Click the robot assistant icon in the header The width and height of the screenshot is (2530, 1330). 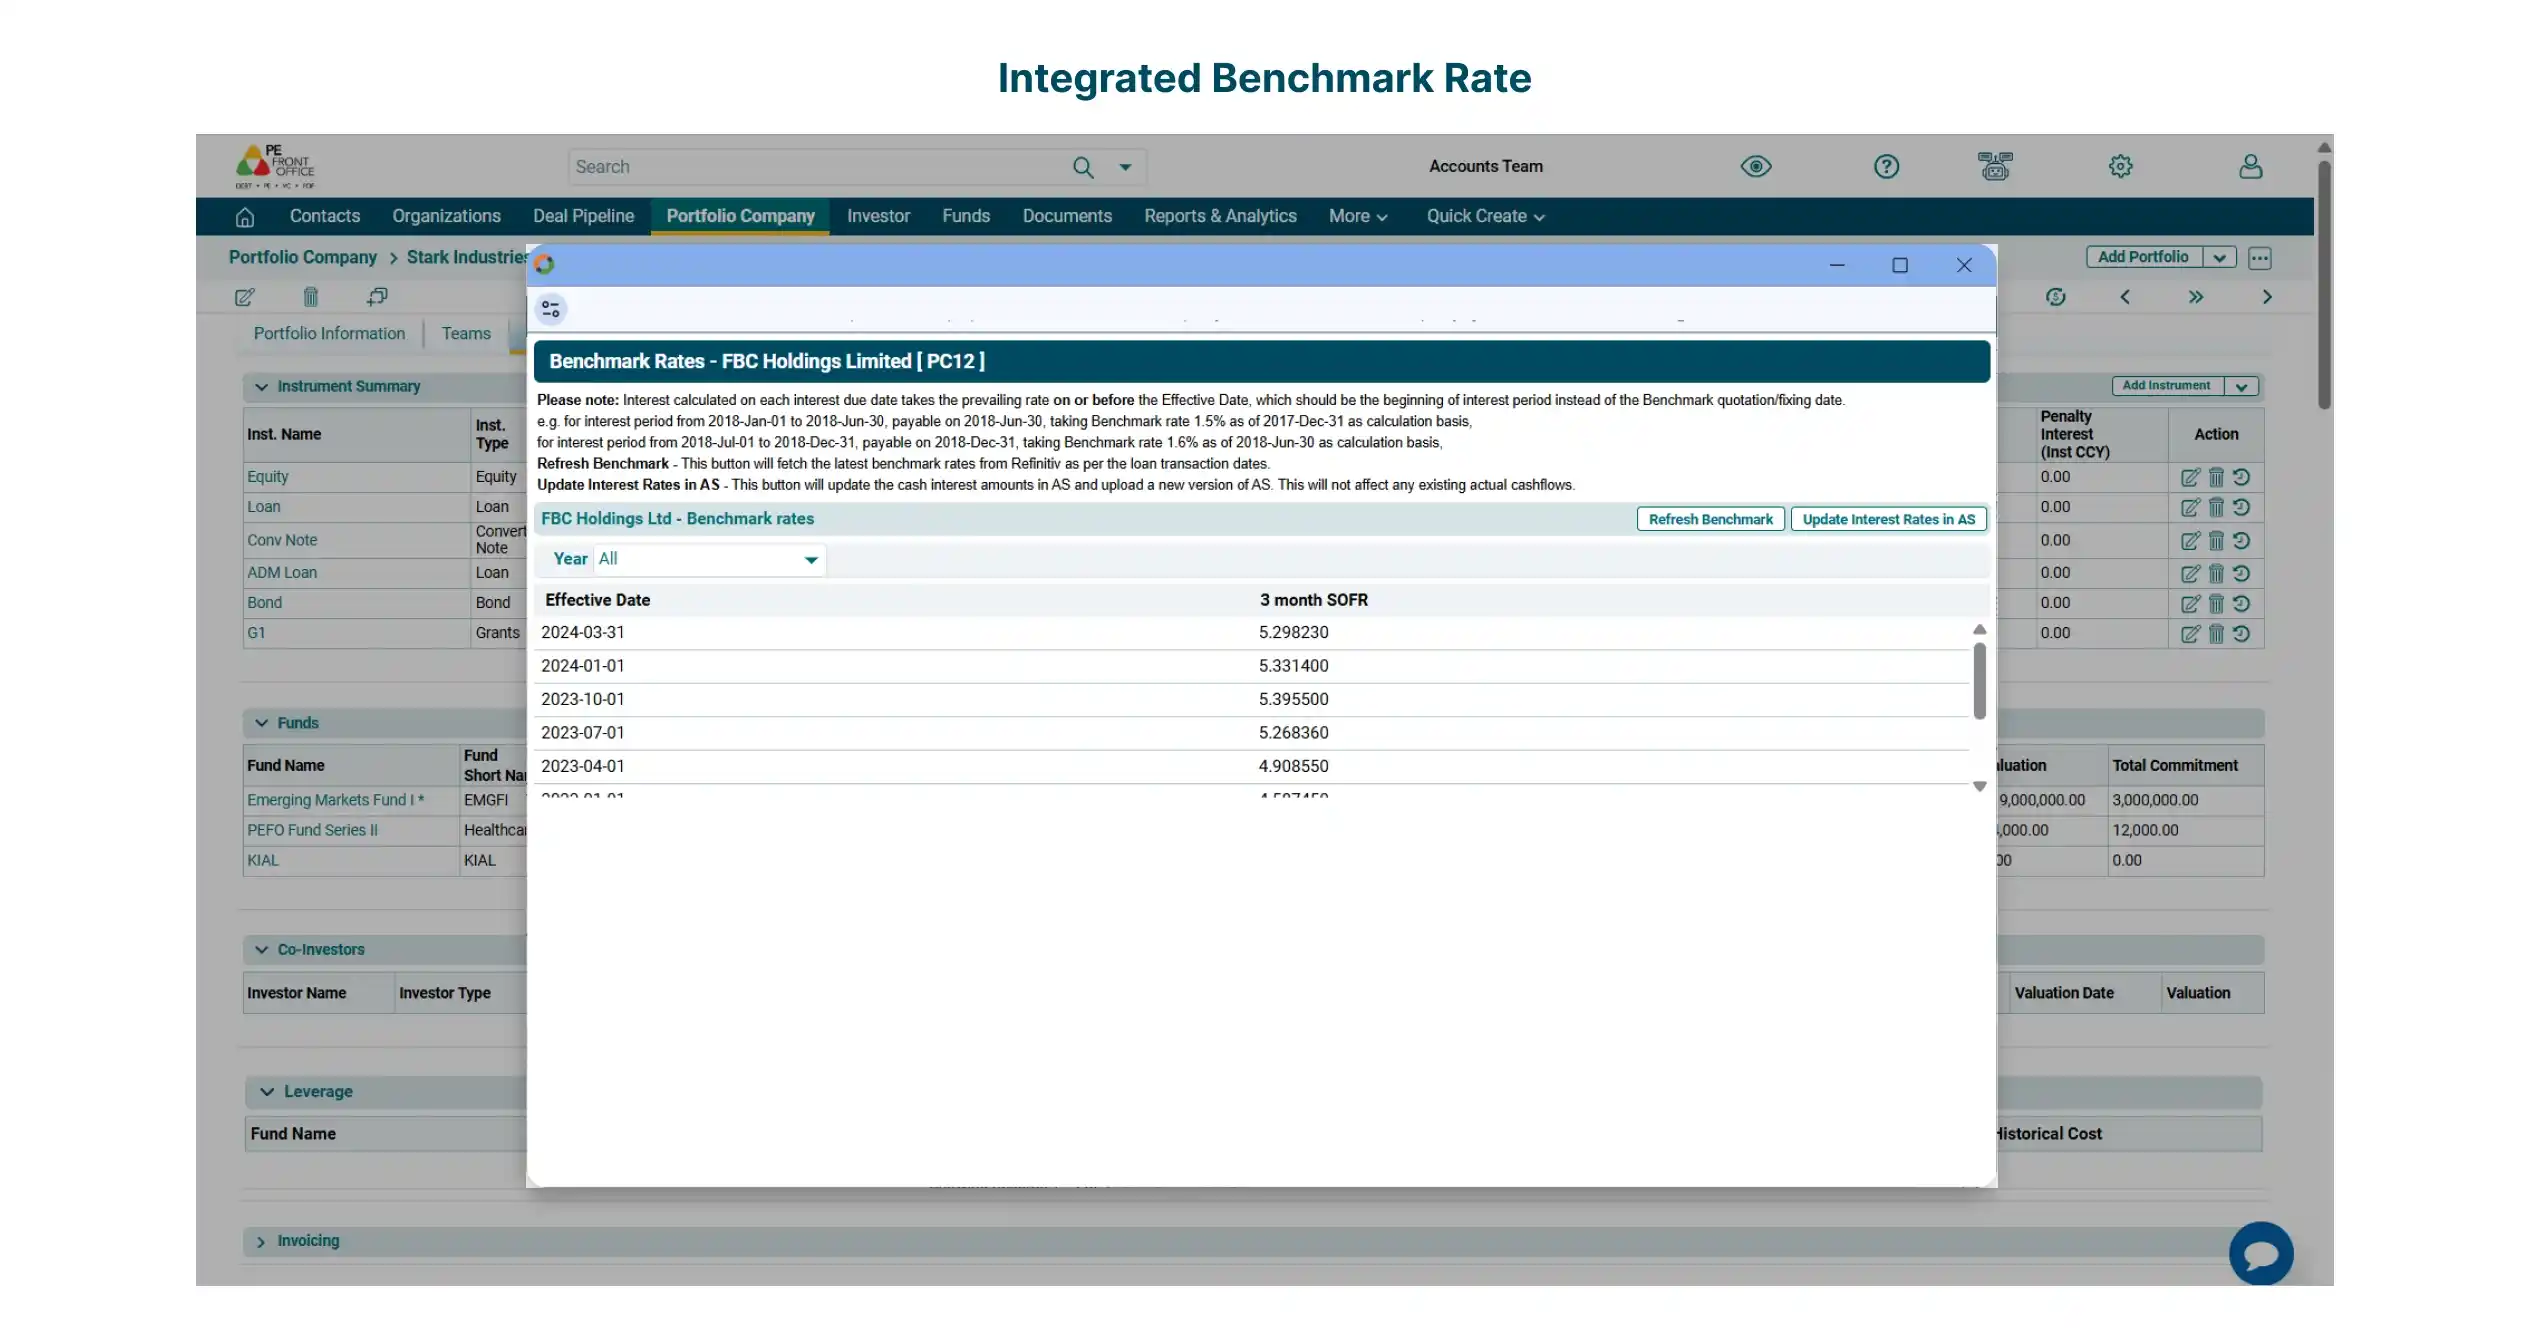[1995, 166]
